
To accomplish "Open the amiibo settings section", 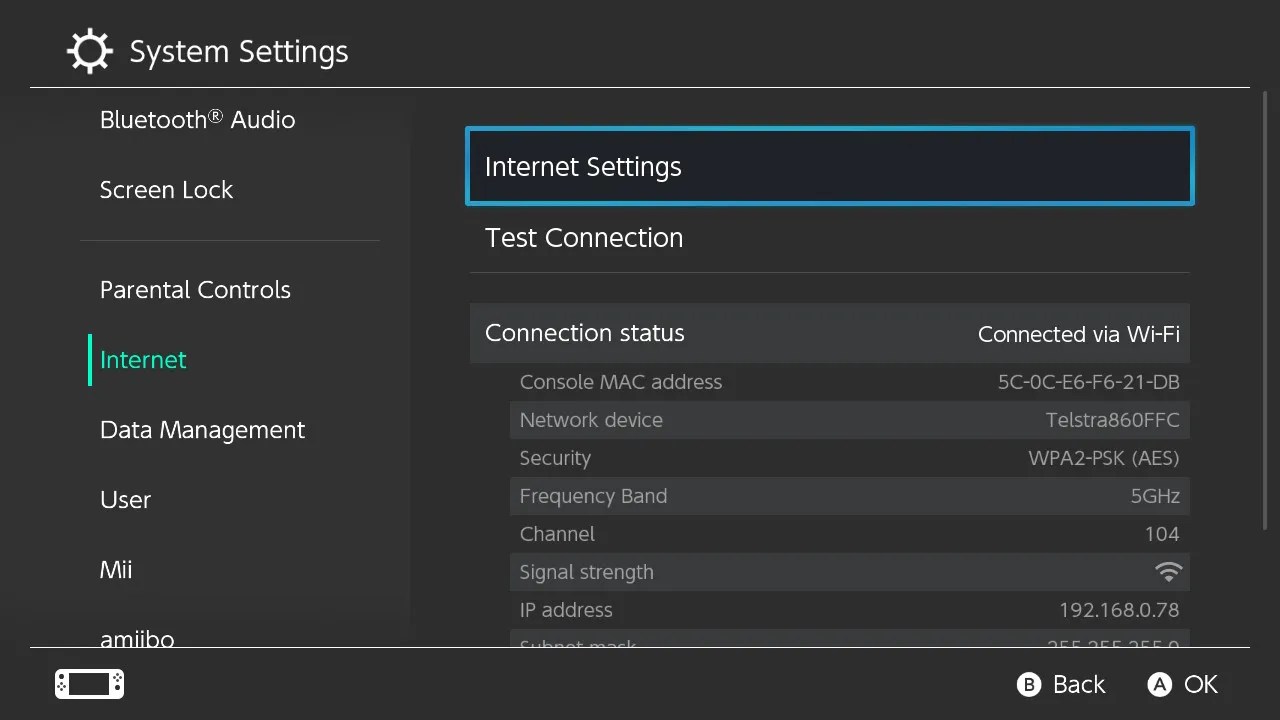I will (137, 637).
